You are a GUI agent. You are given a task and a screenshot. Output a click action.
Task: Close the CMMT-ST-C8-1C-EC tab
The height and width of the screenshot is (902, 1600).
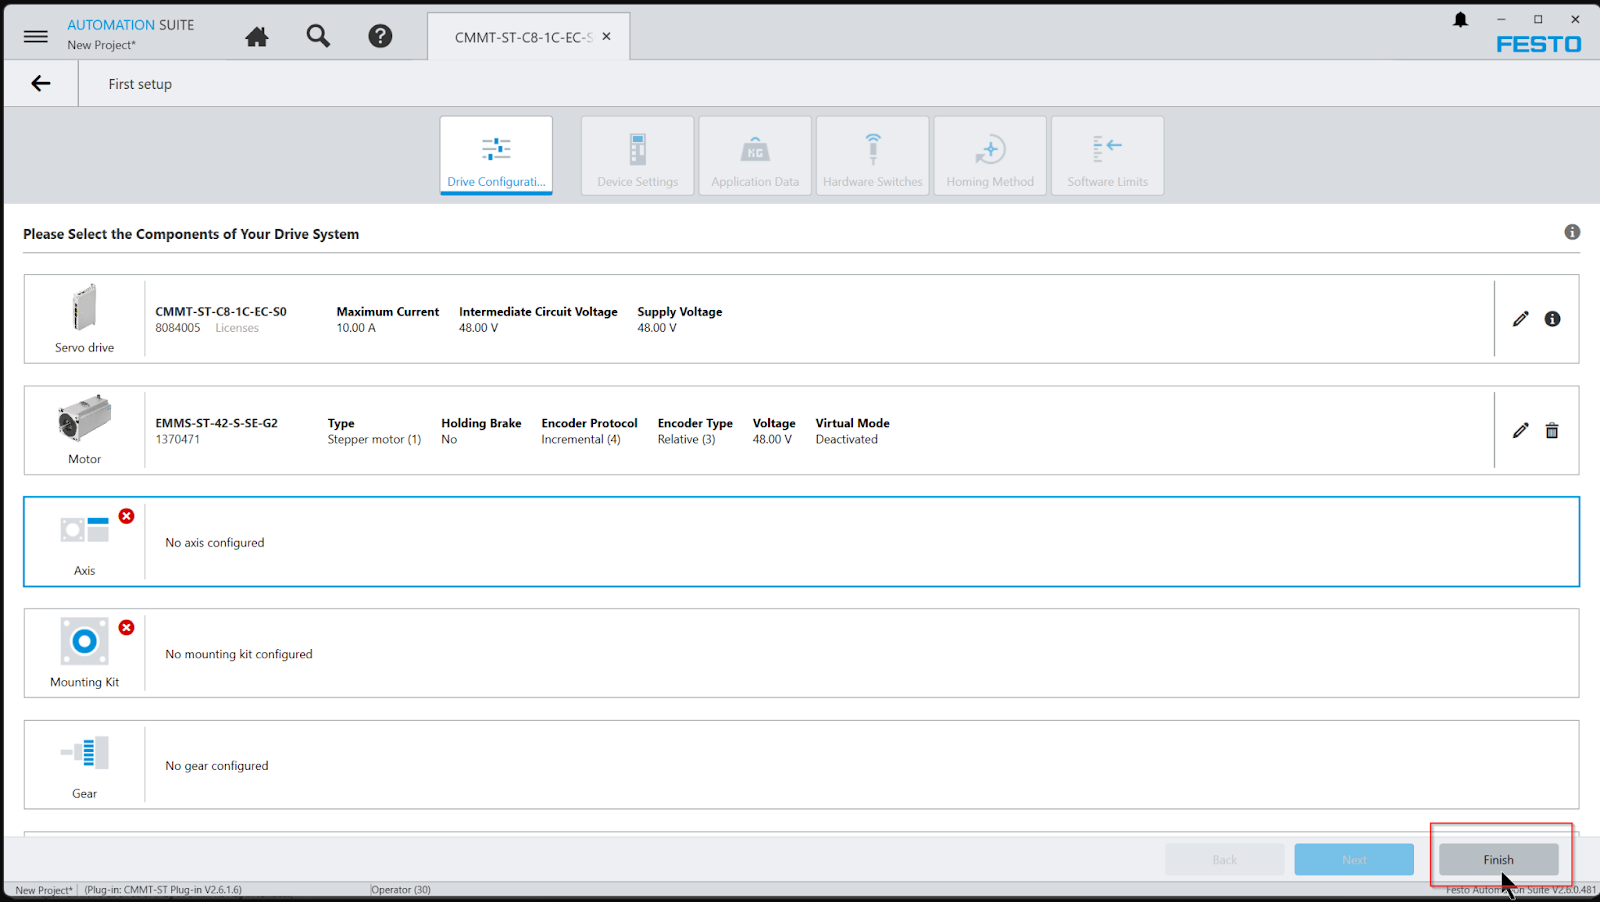[606, 36]
